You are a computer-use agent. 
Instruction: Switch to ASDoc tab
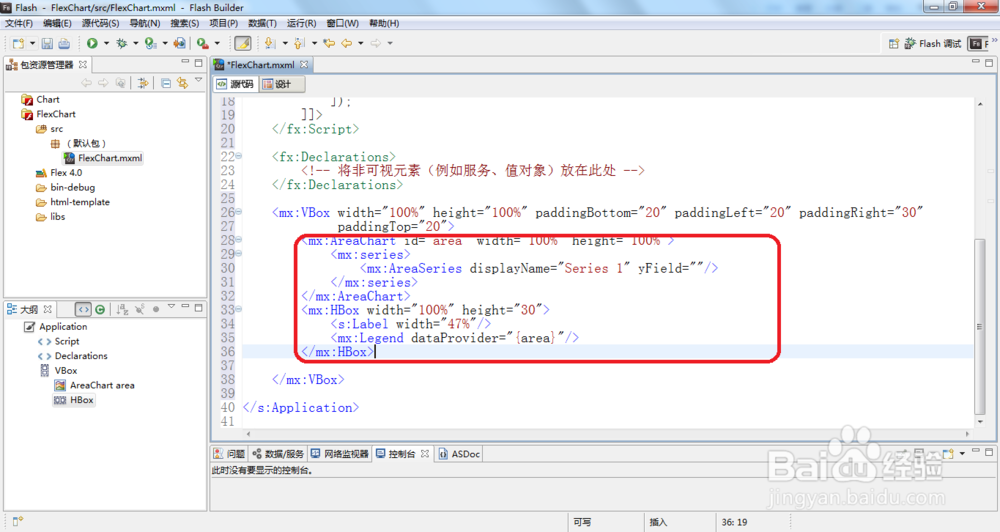[459, 454]
